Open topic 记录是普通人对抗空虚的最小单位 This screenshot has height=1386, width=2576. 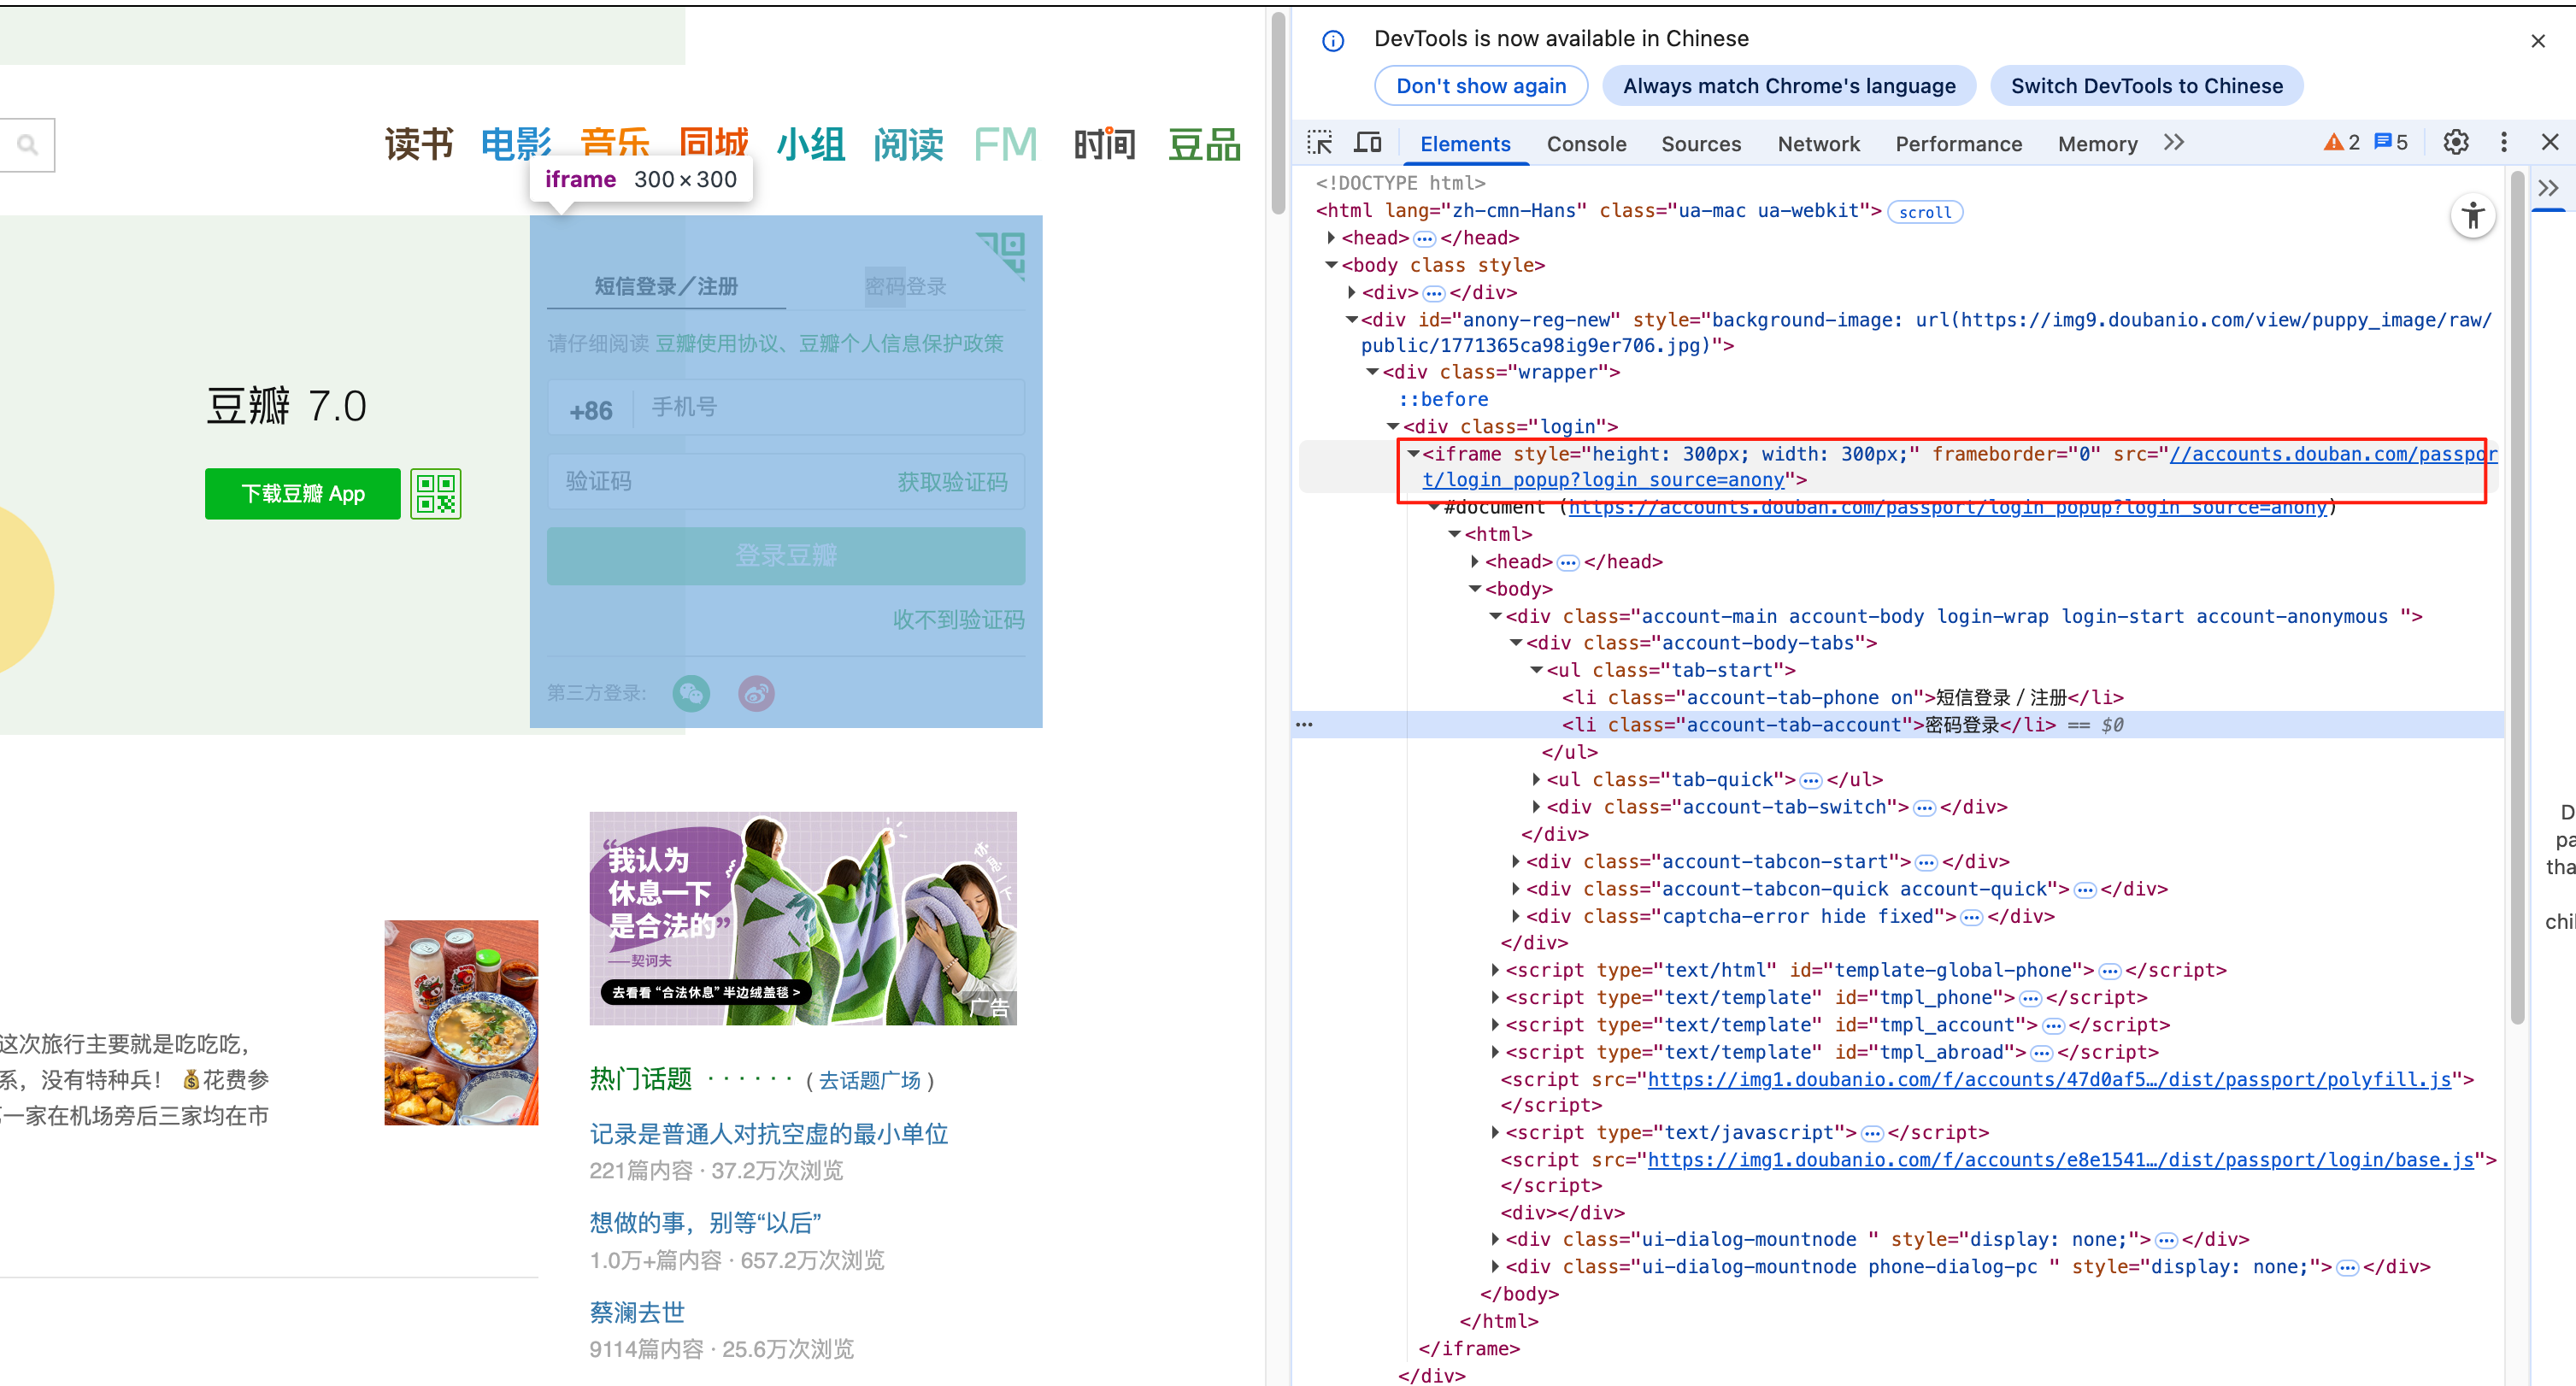(x=769, y=1134)
